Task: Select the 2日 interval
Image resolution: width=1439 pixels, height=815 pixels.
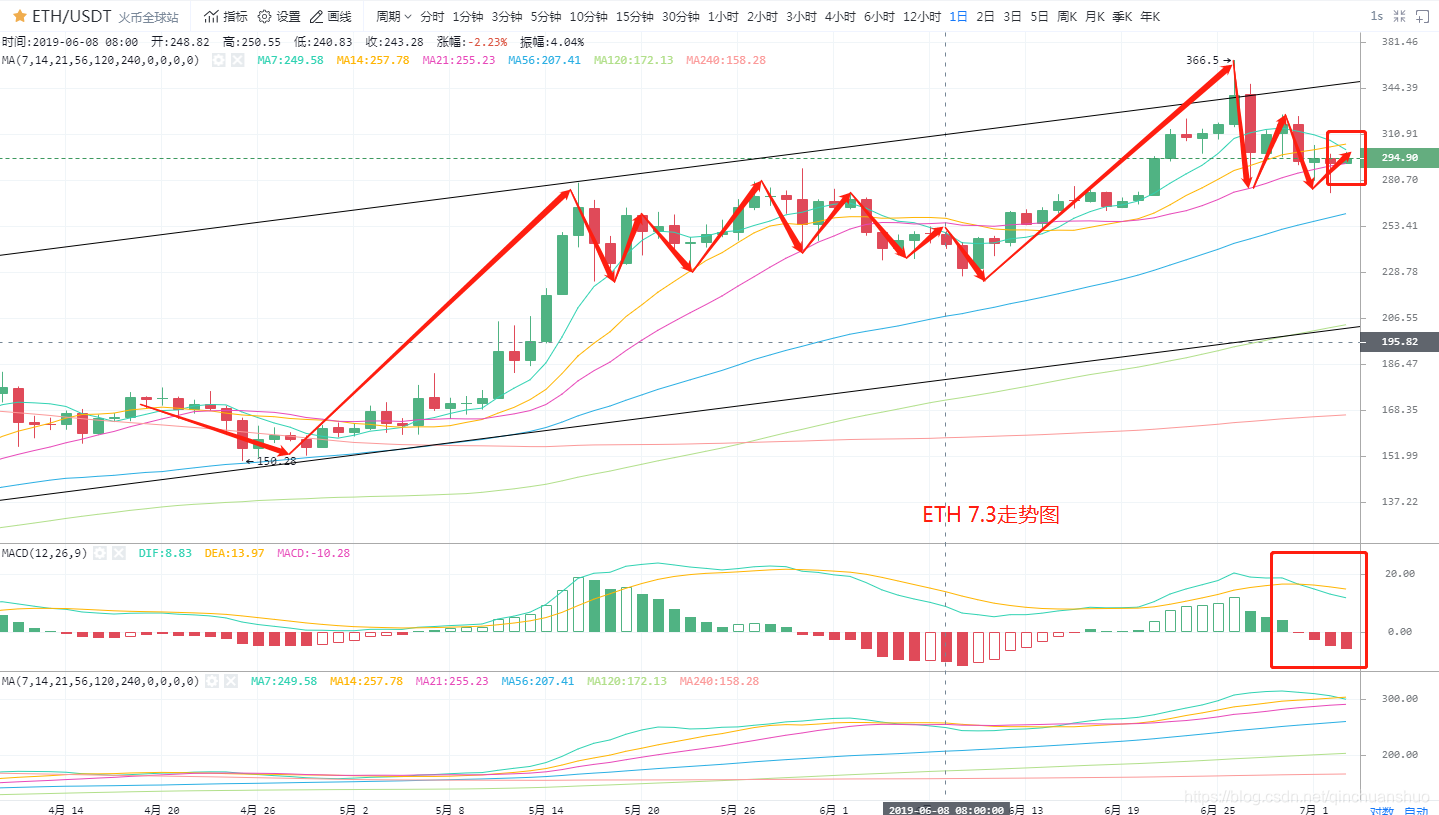Action: point(986,16)
